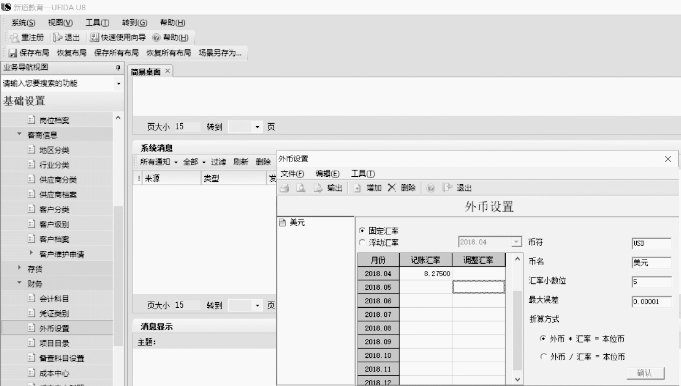681x386 pixels.
Task: Open 客户档案 in navigation tree
Action: tap(54, 239)
